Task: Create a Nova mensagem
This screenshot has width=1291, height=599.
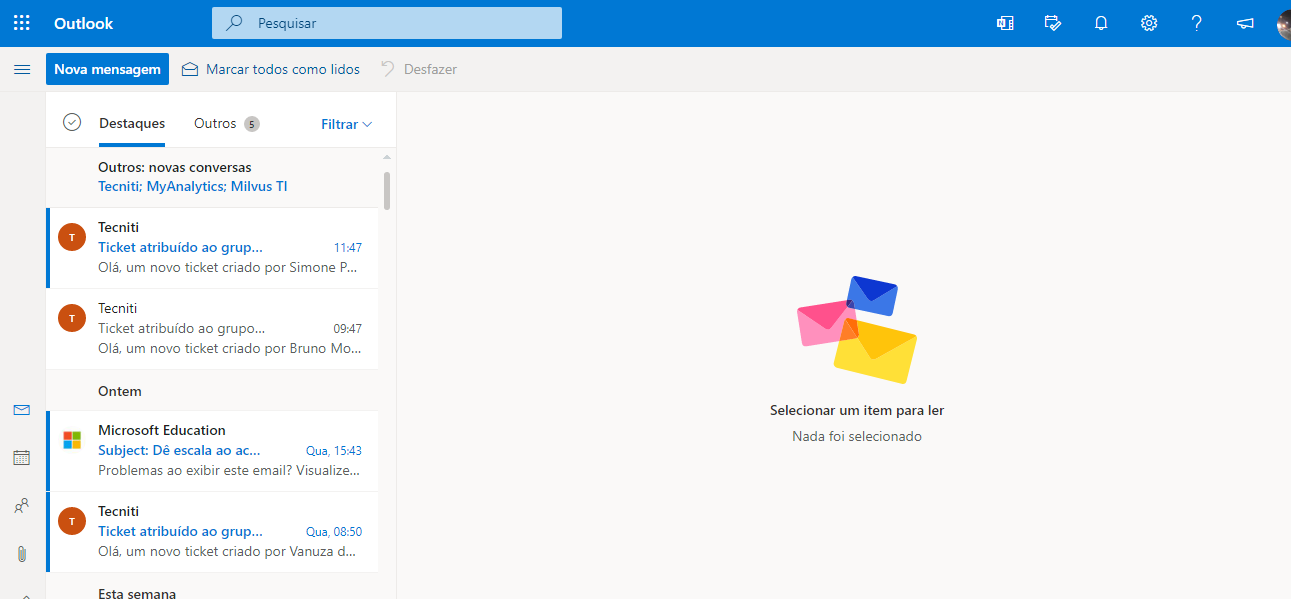Action: [107, 68]
